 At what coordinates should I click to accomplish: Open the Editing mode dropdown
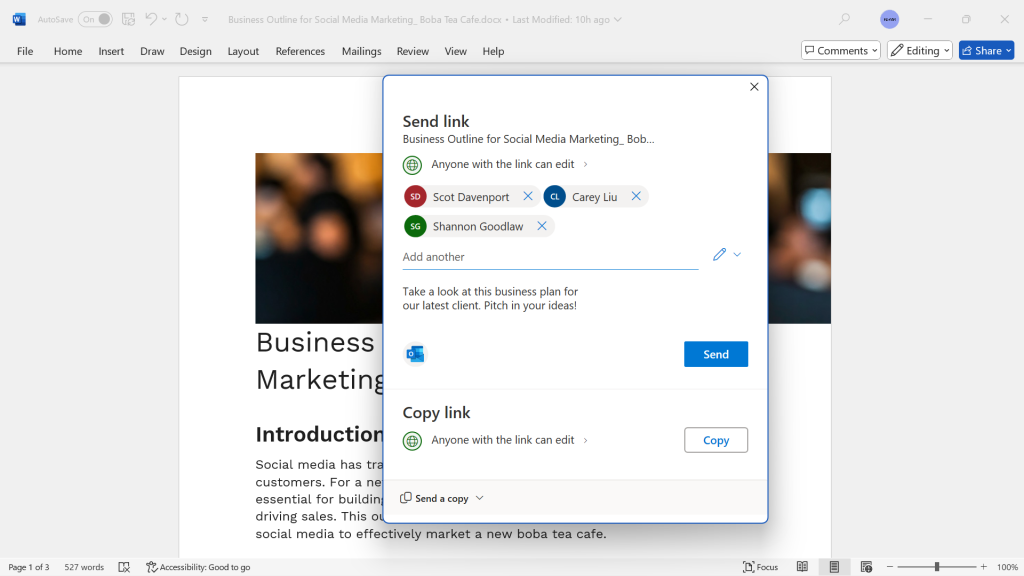[920, 50]
